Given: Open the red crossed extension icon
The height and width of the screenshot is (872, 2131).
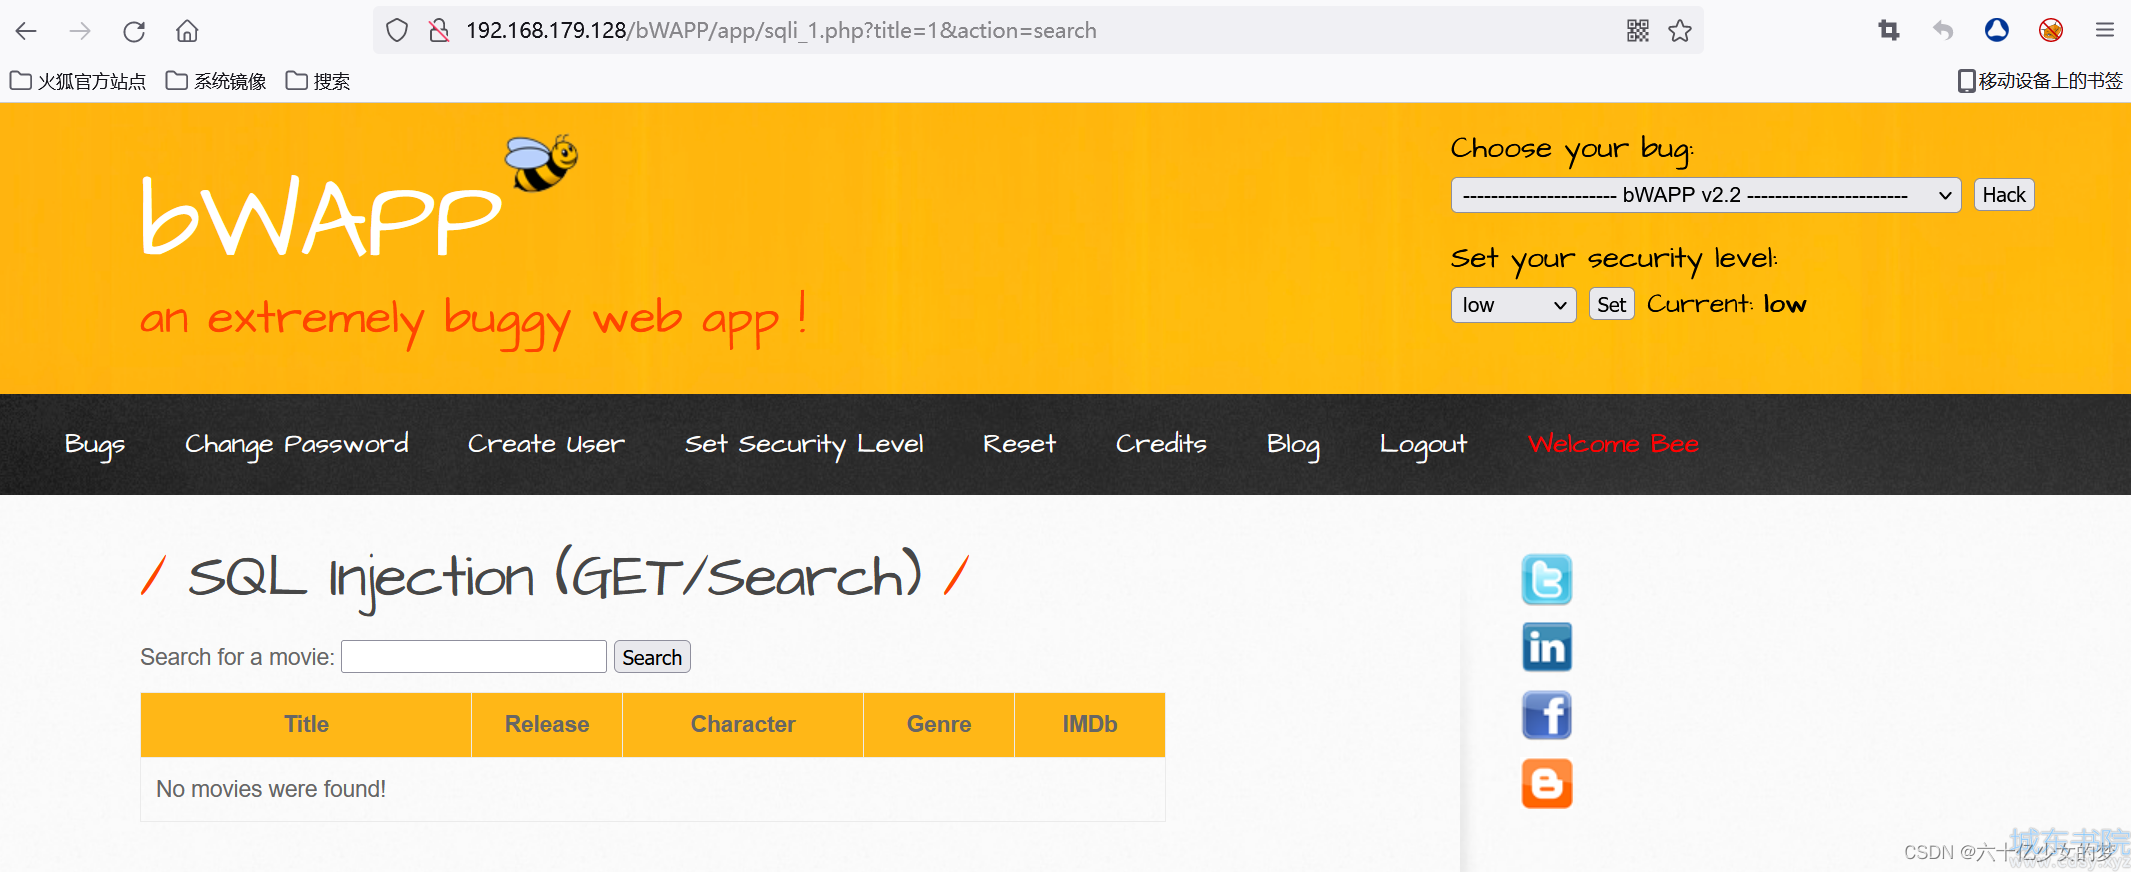Looking at the screenshot, I should click(x=2051, y=31).
